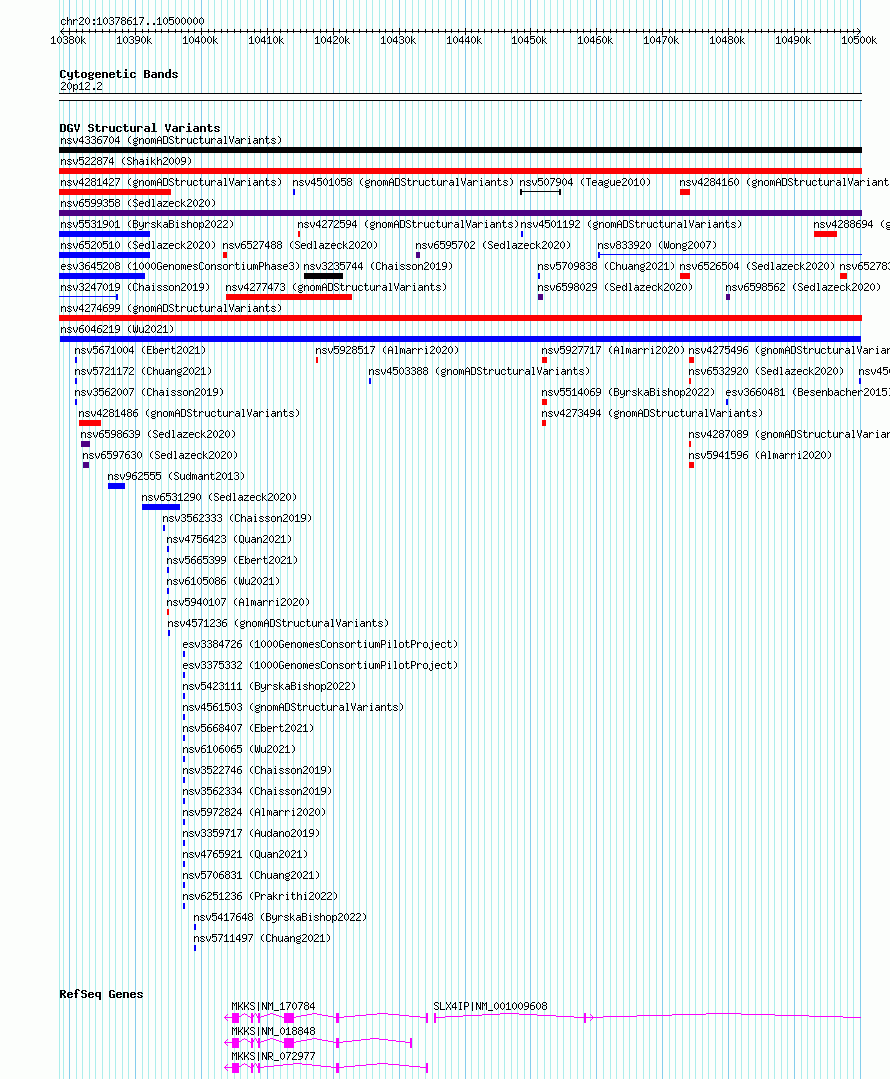Click nsv6531290 (Sedlazeck2020) label

pos(219,497)
